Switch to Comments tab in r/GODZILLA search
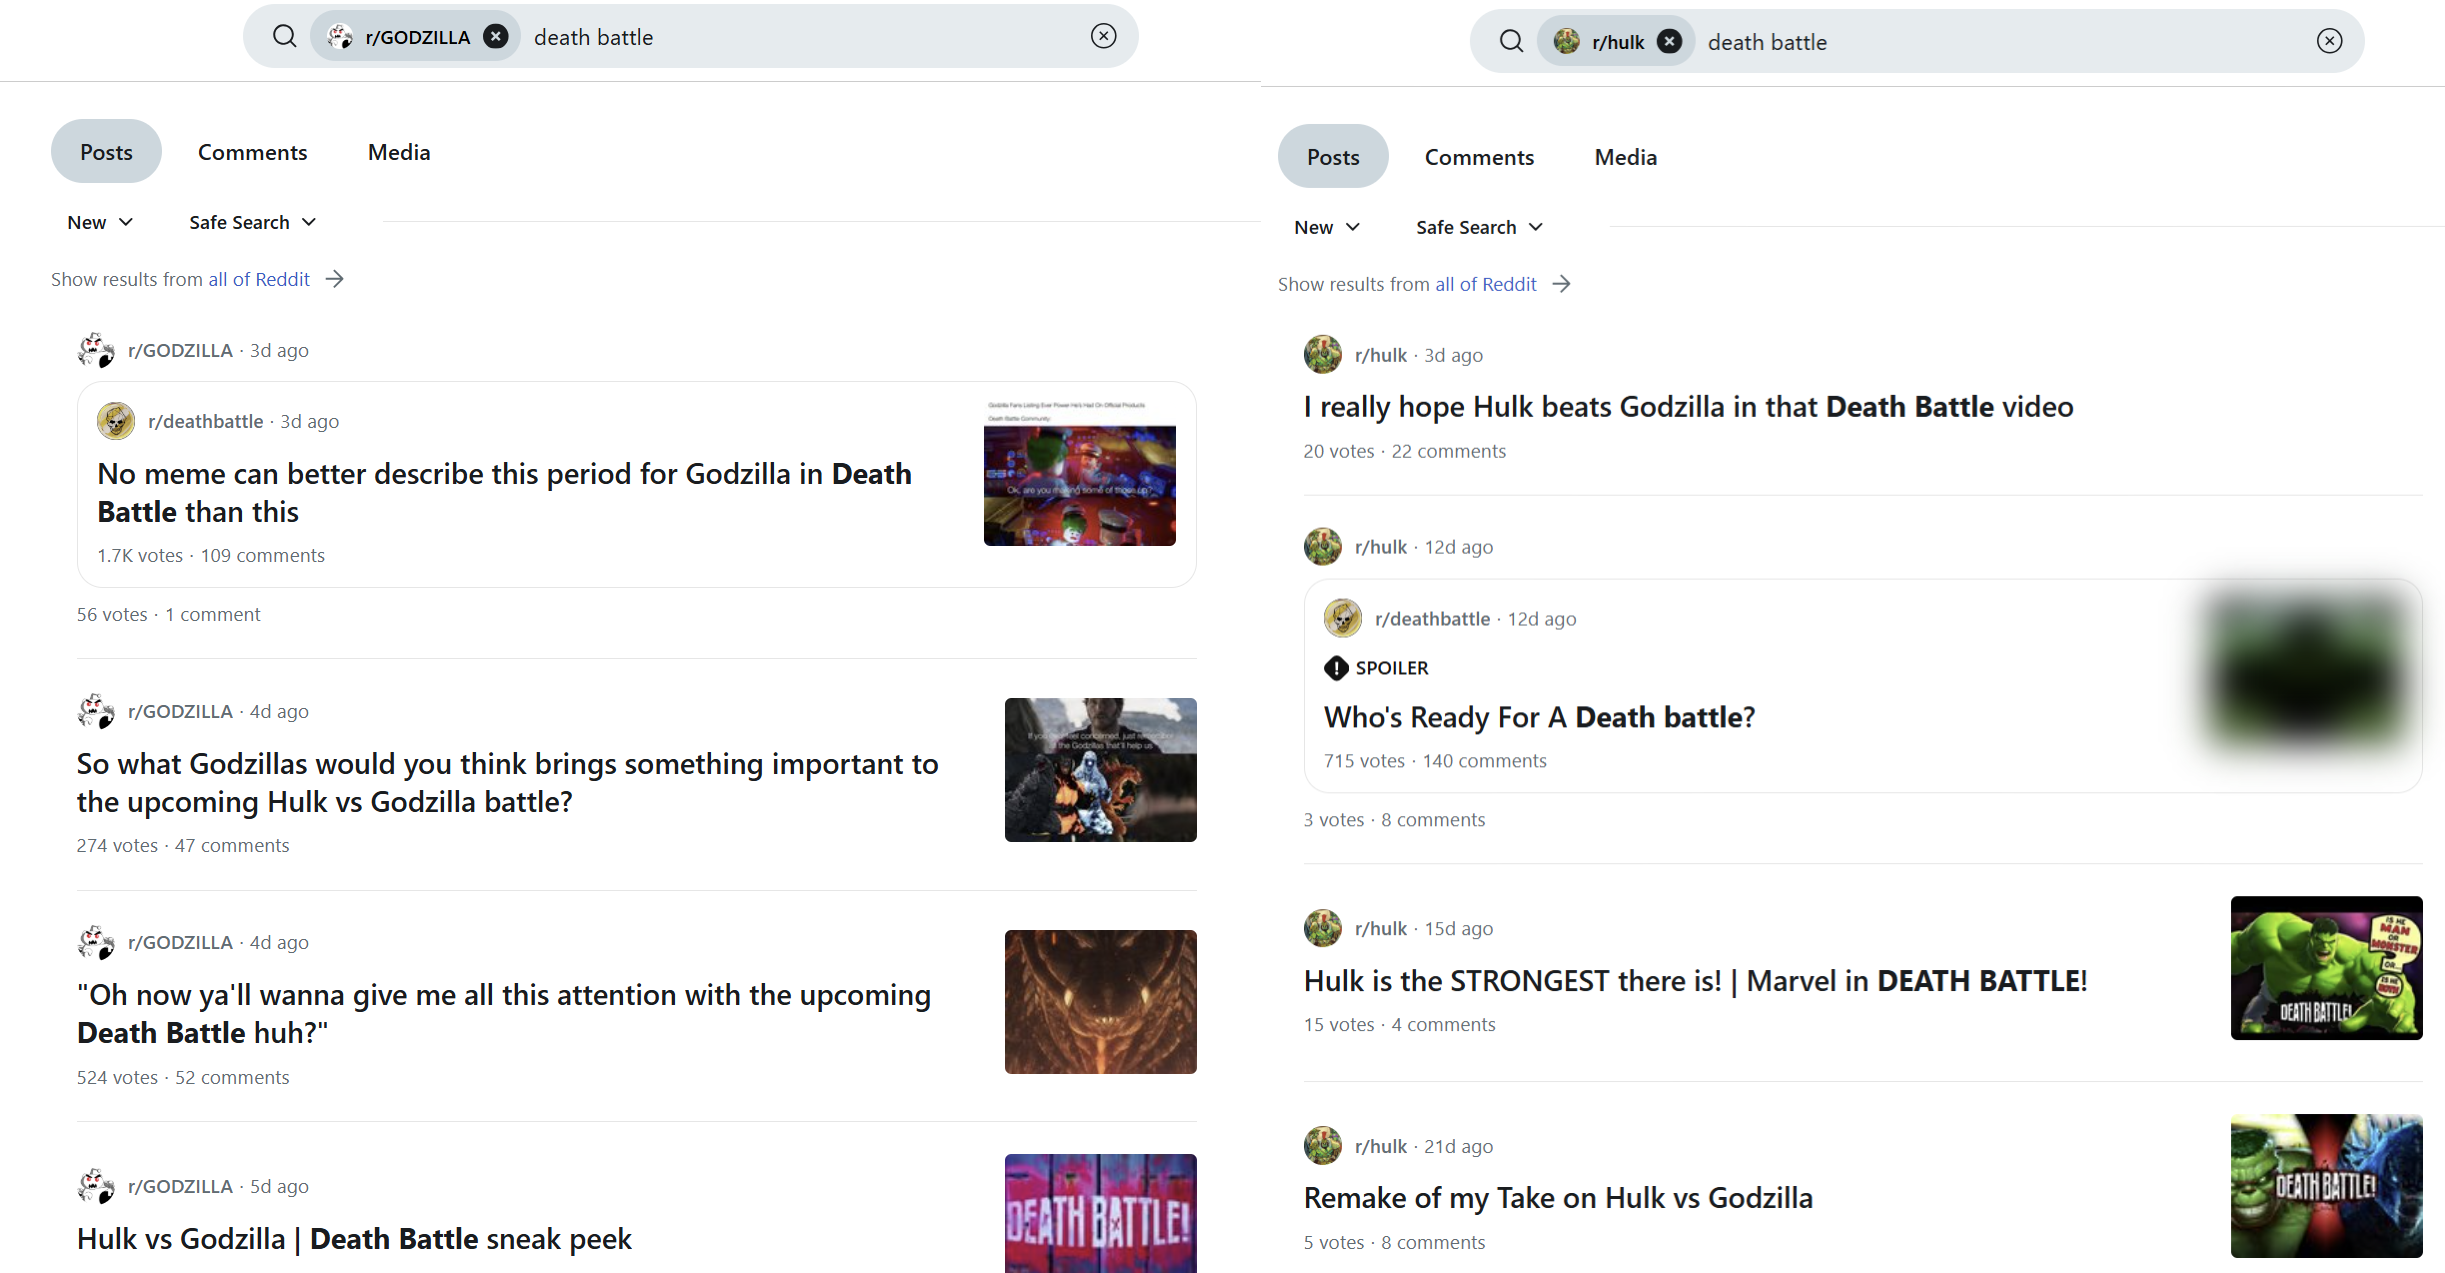 (252, 152)
